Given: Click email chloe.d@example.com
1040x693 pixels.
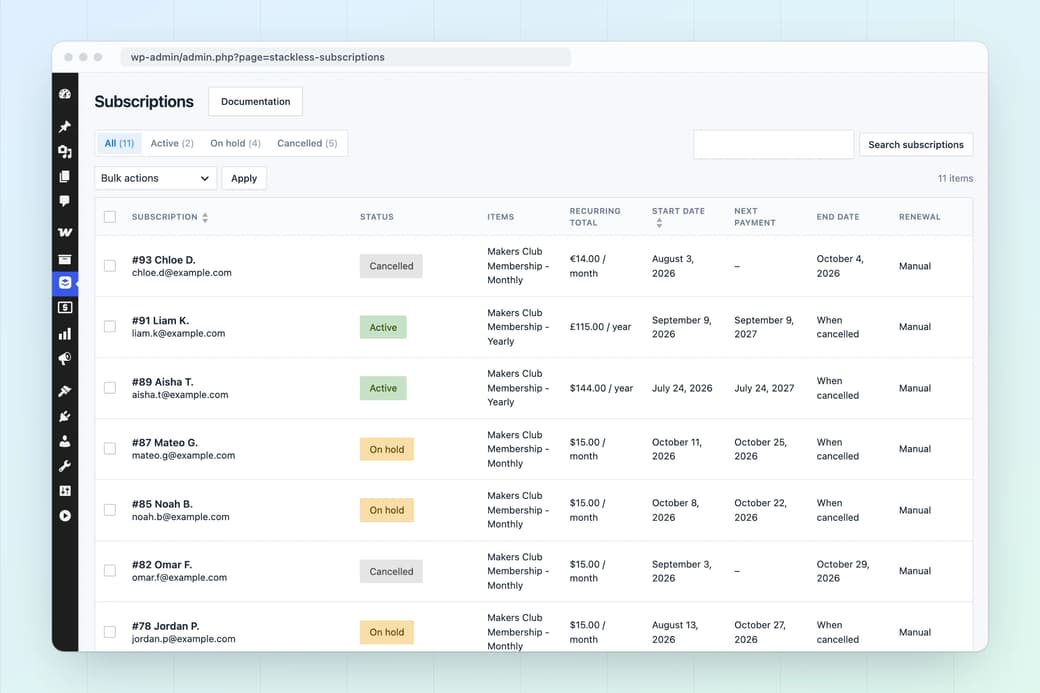Looking at the screenshot, I should click(x=182, y=273).
